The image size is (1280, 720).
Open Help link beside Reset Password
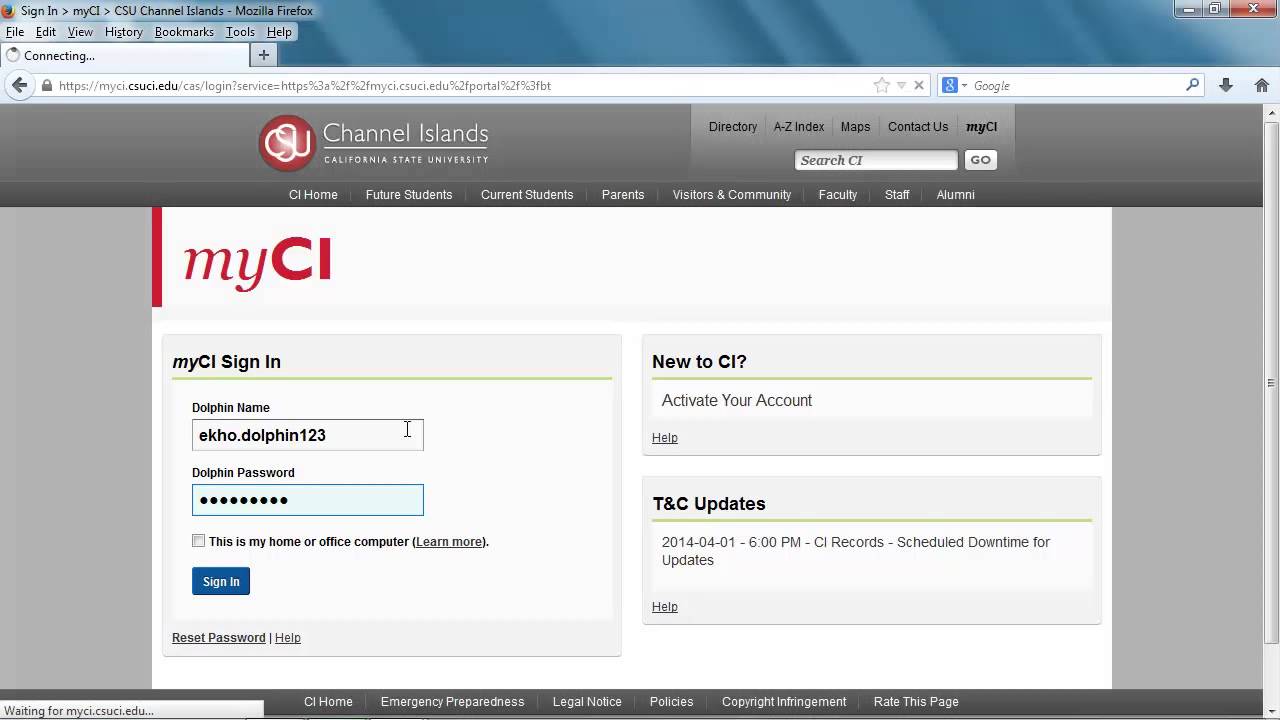coord(288,638)
